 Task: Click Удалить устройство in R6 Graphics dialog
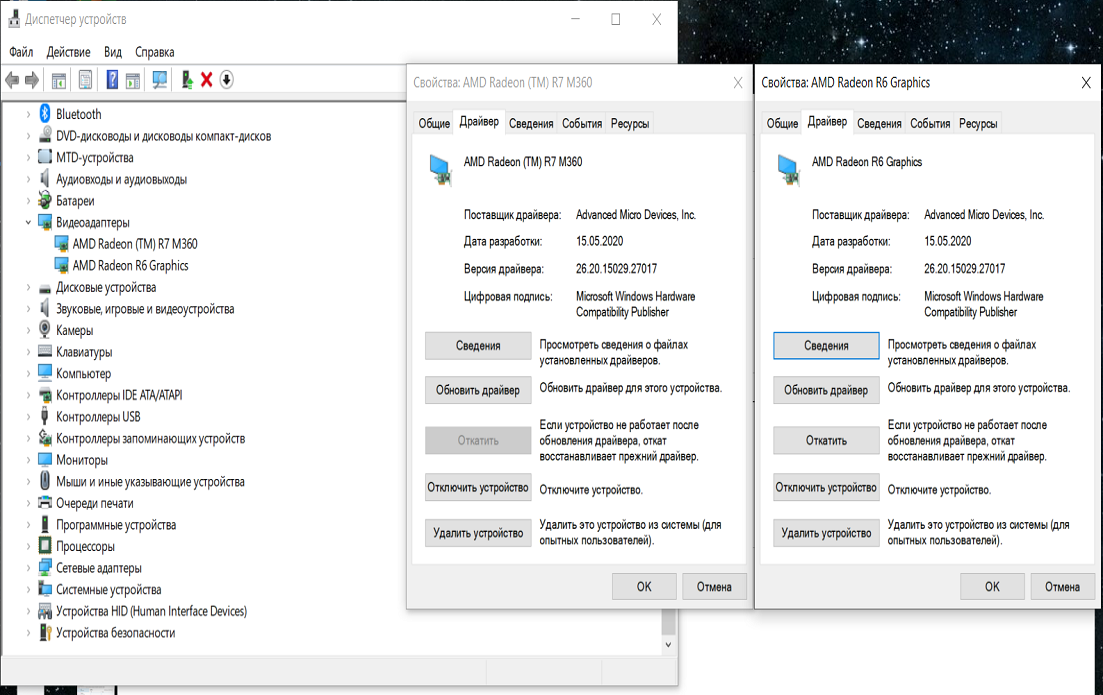(x=826, y=533)
